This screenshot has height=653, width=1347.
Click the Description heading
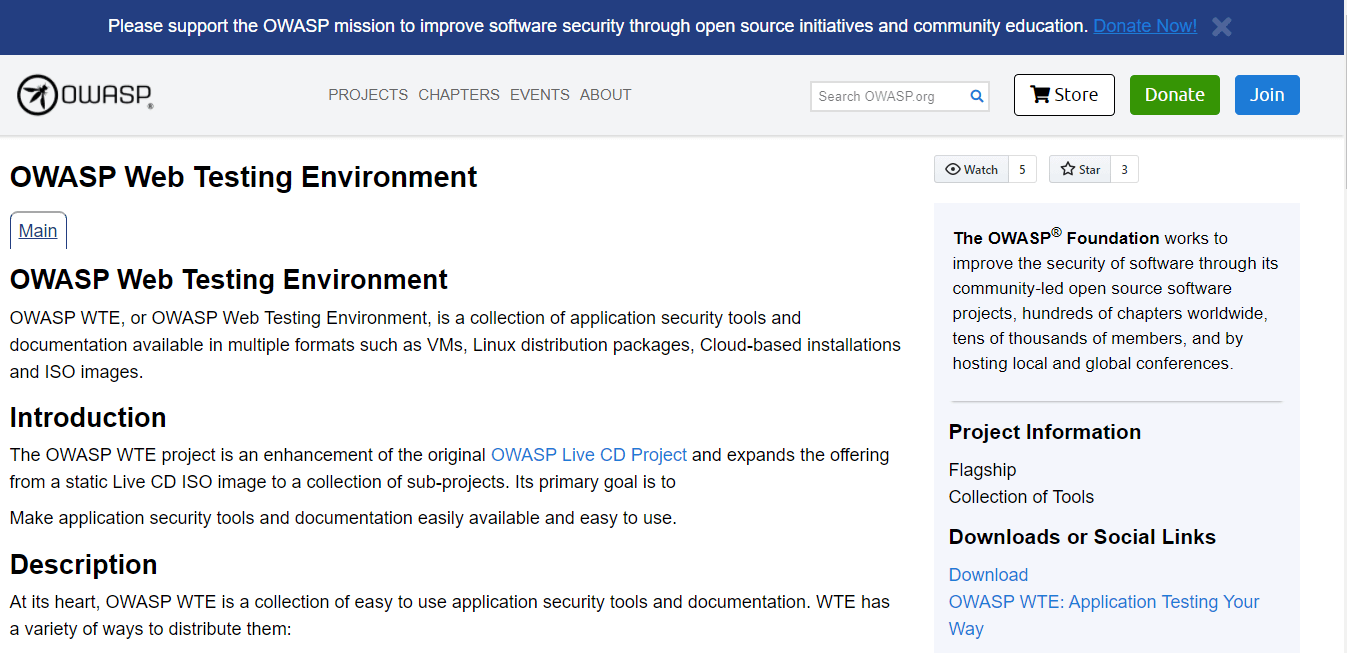[x=84, y=564]
